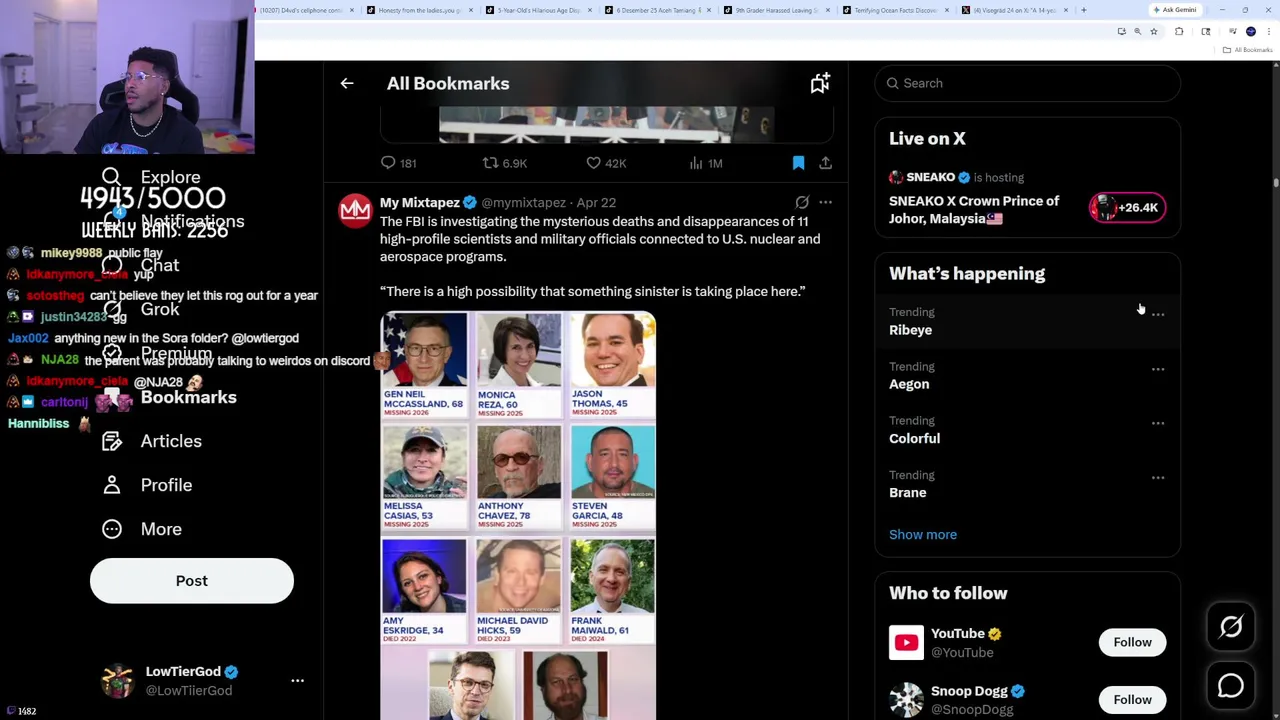Go back using the arrow beside All Bookmarks

(x=347, y=84)
